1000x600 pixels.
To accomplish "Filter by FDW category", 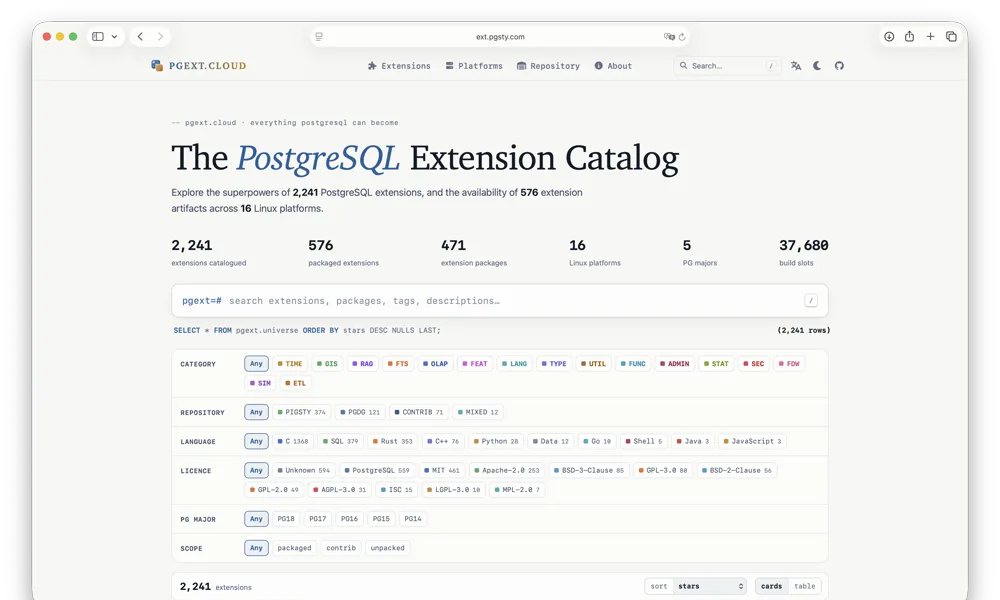I will [x=789, y=363].
